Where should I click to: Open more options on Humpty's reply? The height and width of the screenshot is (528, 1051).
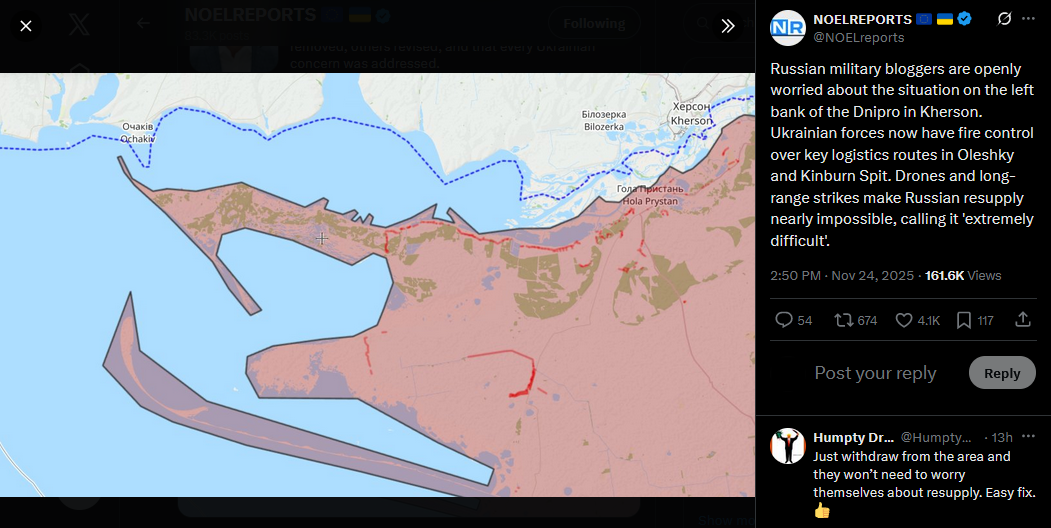1028,437
